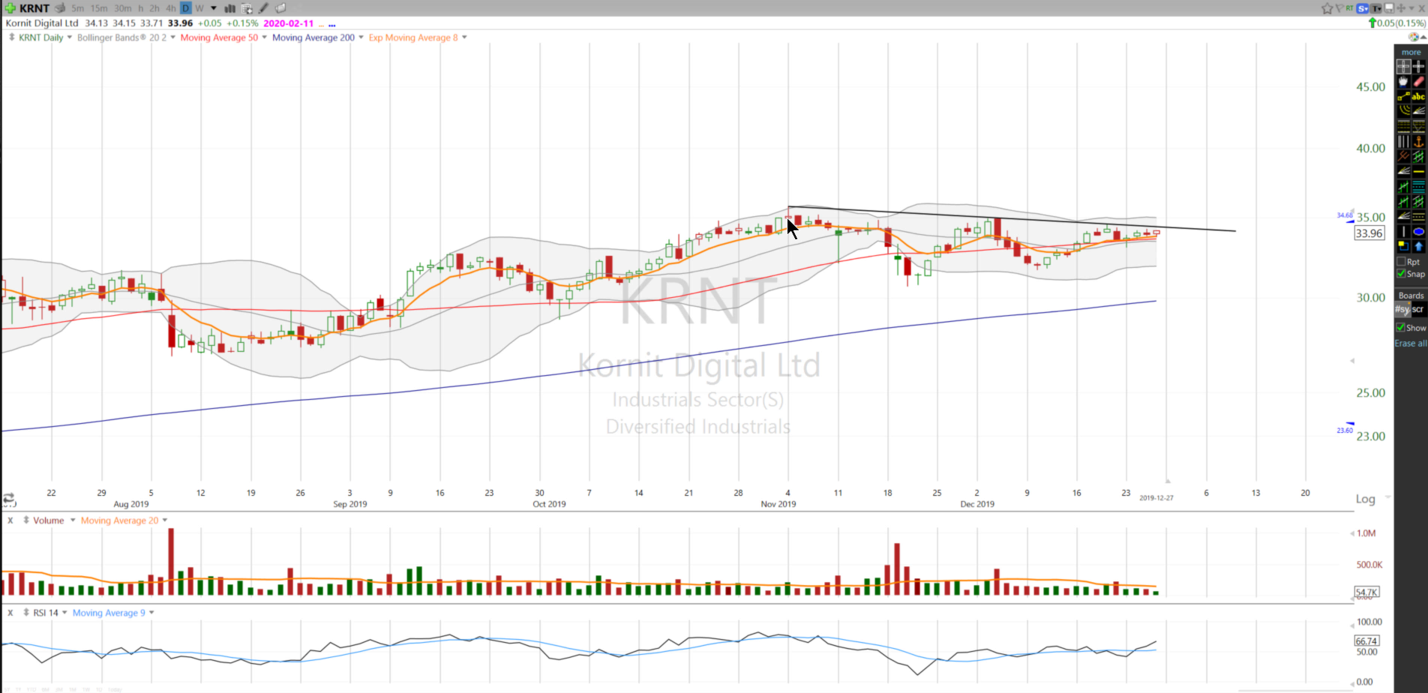Click the green plus add-symbol icon
Viewport: 1428px width, 693px height.
coord(10,8)
